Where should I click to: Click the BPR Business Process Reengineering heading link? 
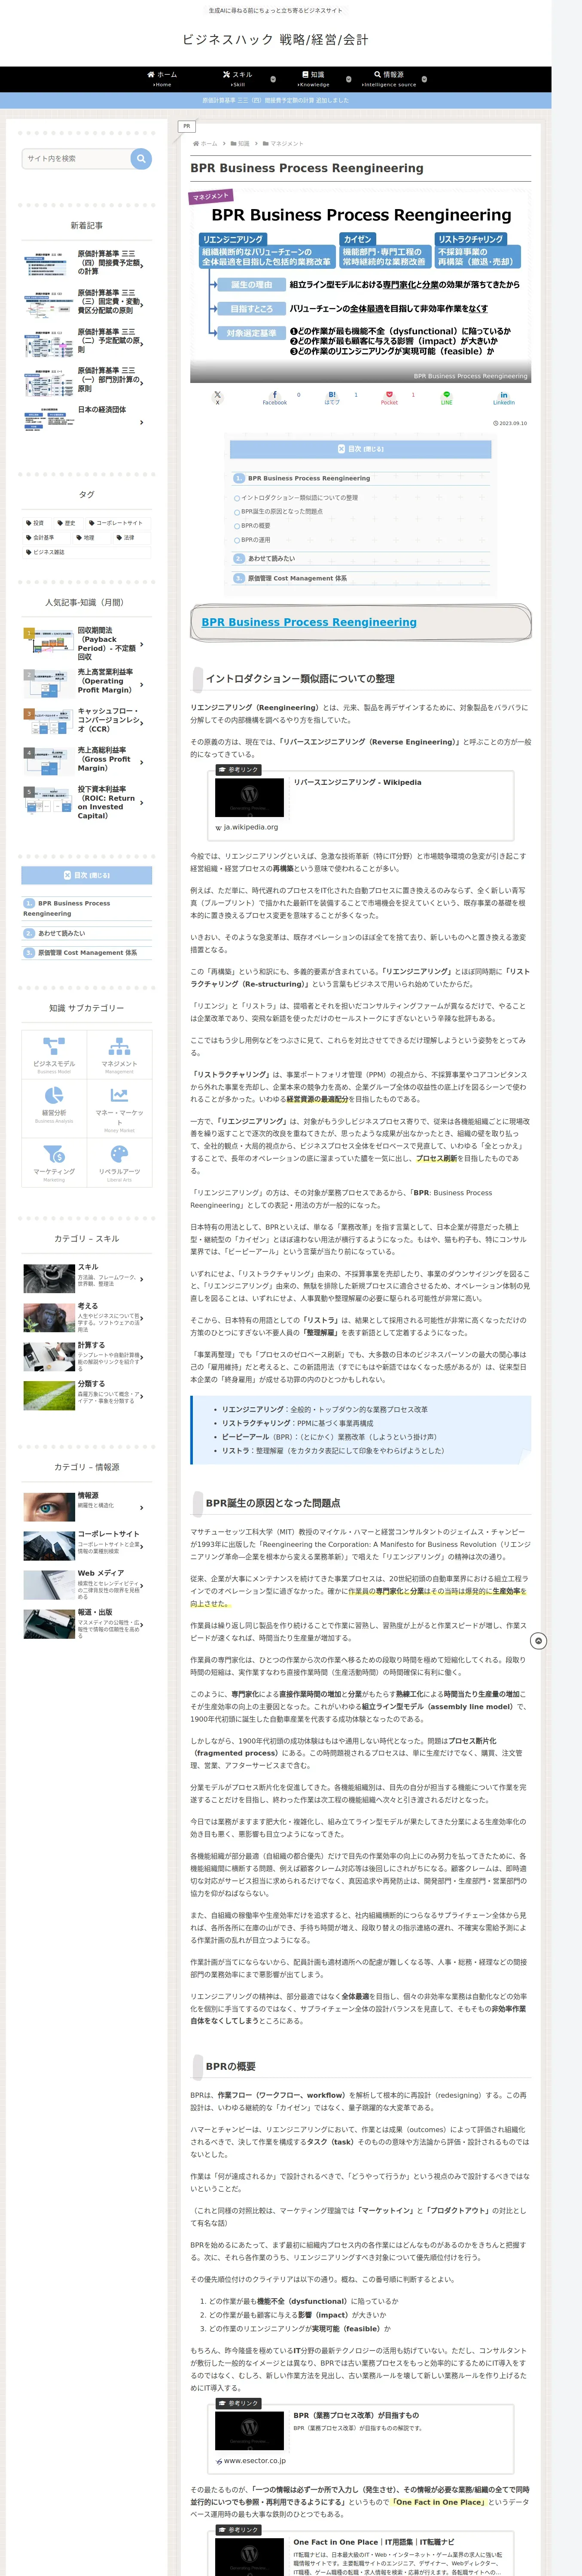[309, 622]
